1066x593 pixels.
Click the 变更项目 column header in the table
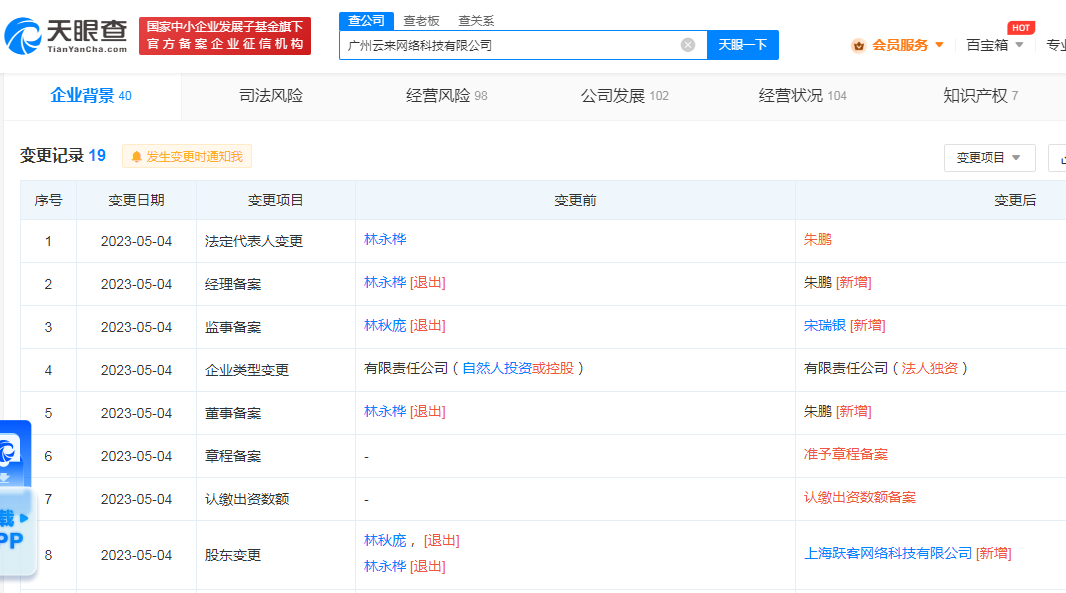tap(275, 201)
